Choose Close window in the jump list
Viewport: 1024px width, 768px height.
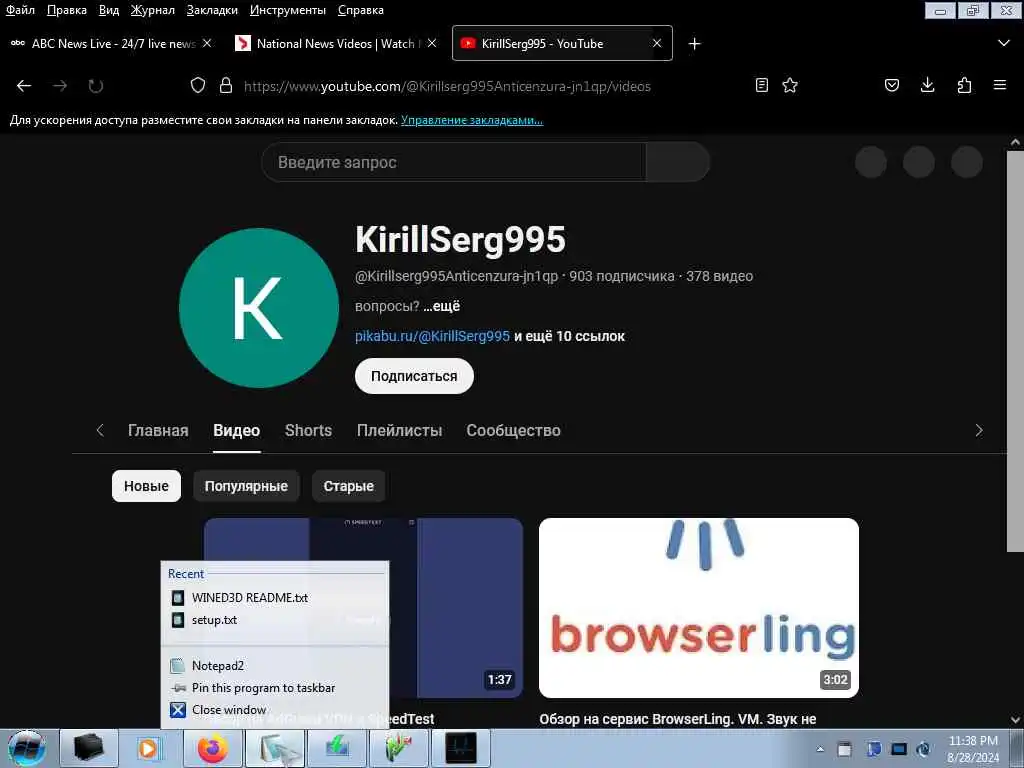274,710
